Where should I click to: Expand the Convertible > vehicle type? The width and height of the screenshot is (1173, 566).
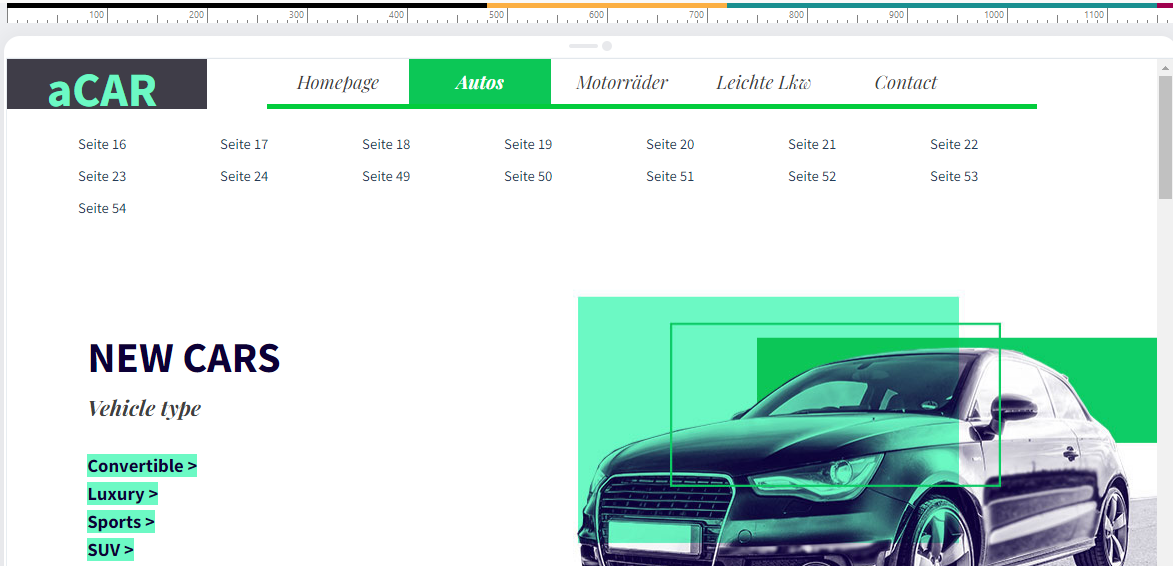point(142,466)
